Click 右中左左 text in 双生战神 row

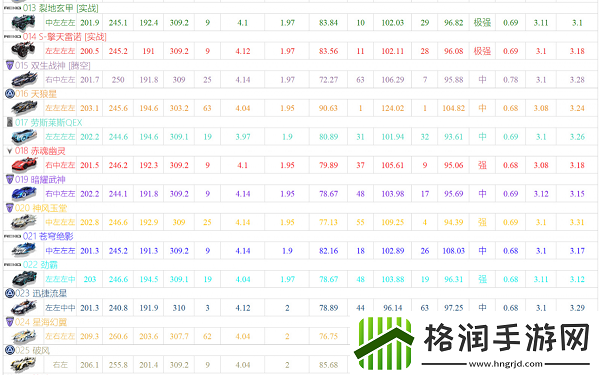point(60,80)
